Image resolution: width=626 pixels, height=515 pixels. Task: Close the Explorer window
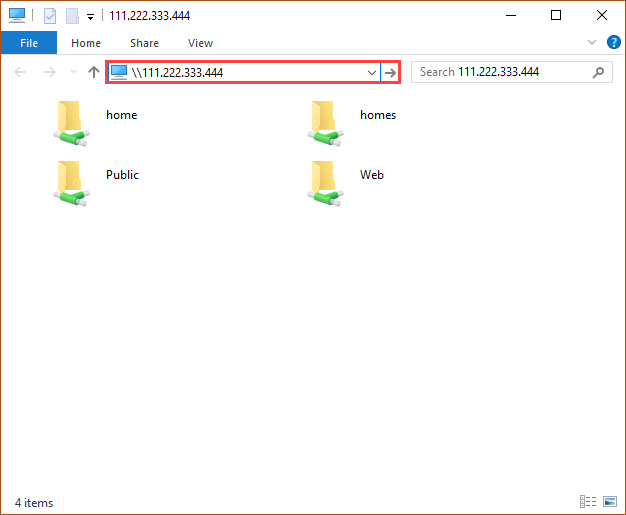point(602,16)
